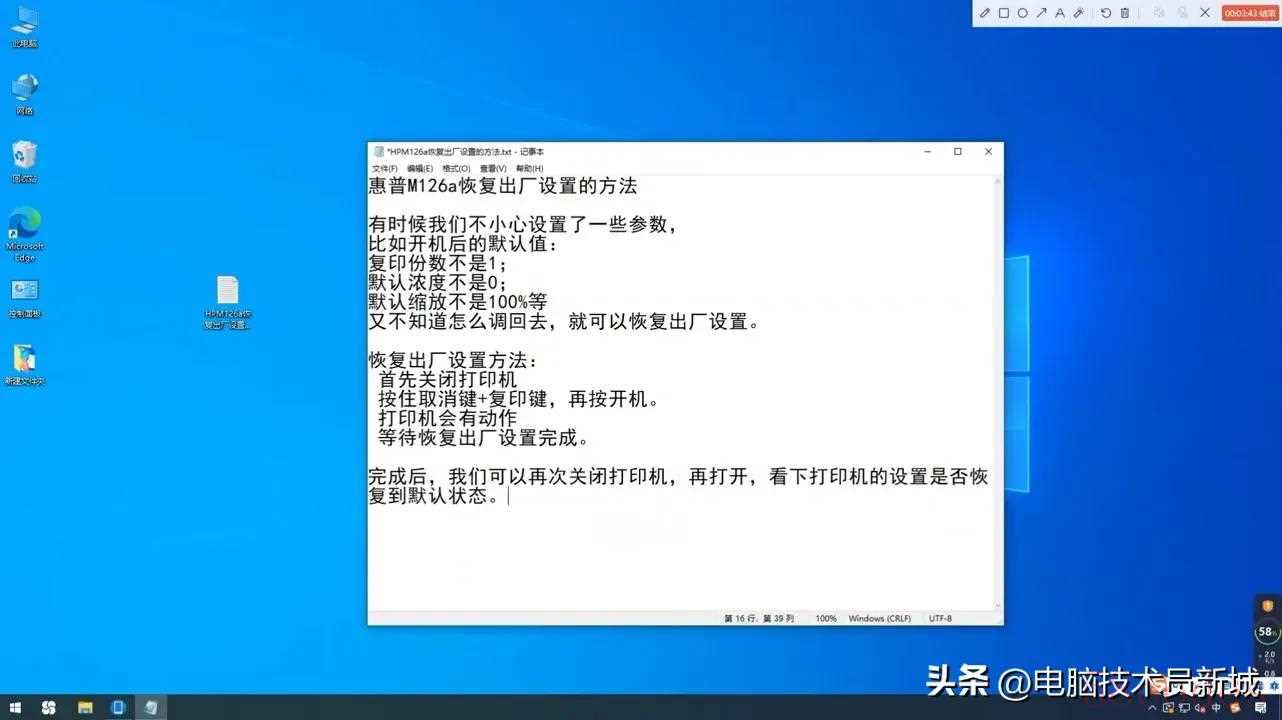Viewport: 1282px width, 720px height.
Task: Click the blue phone taskbar app icon
Action: click(117, 708)
